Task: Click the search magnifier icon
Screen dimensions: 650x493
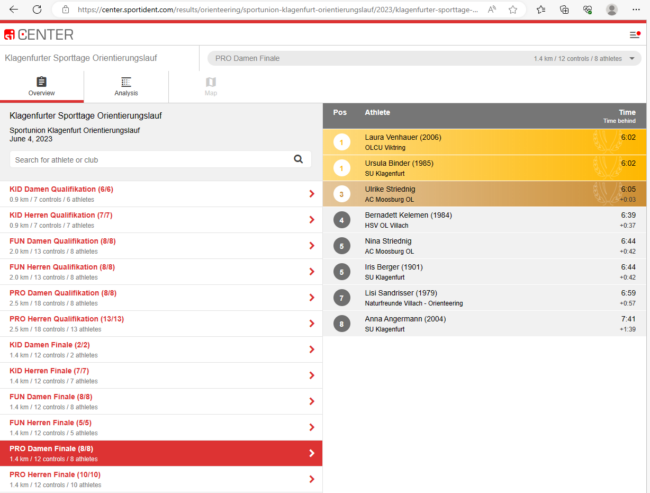Action: pyautogui.click(x=298, y=159)
